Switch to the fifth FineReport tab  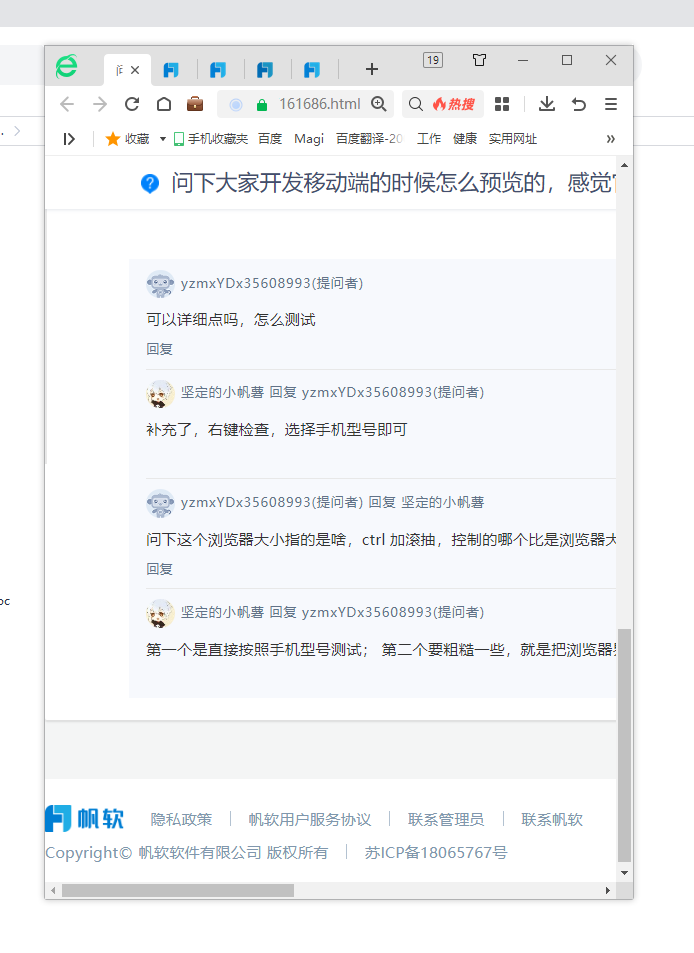[312, 70]
